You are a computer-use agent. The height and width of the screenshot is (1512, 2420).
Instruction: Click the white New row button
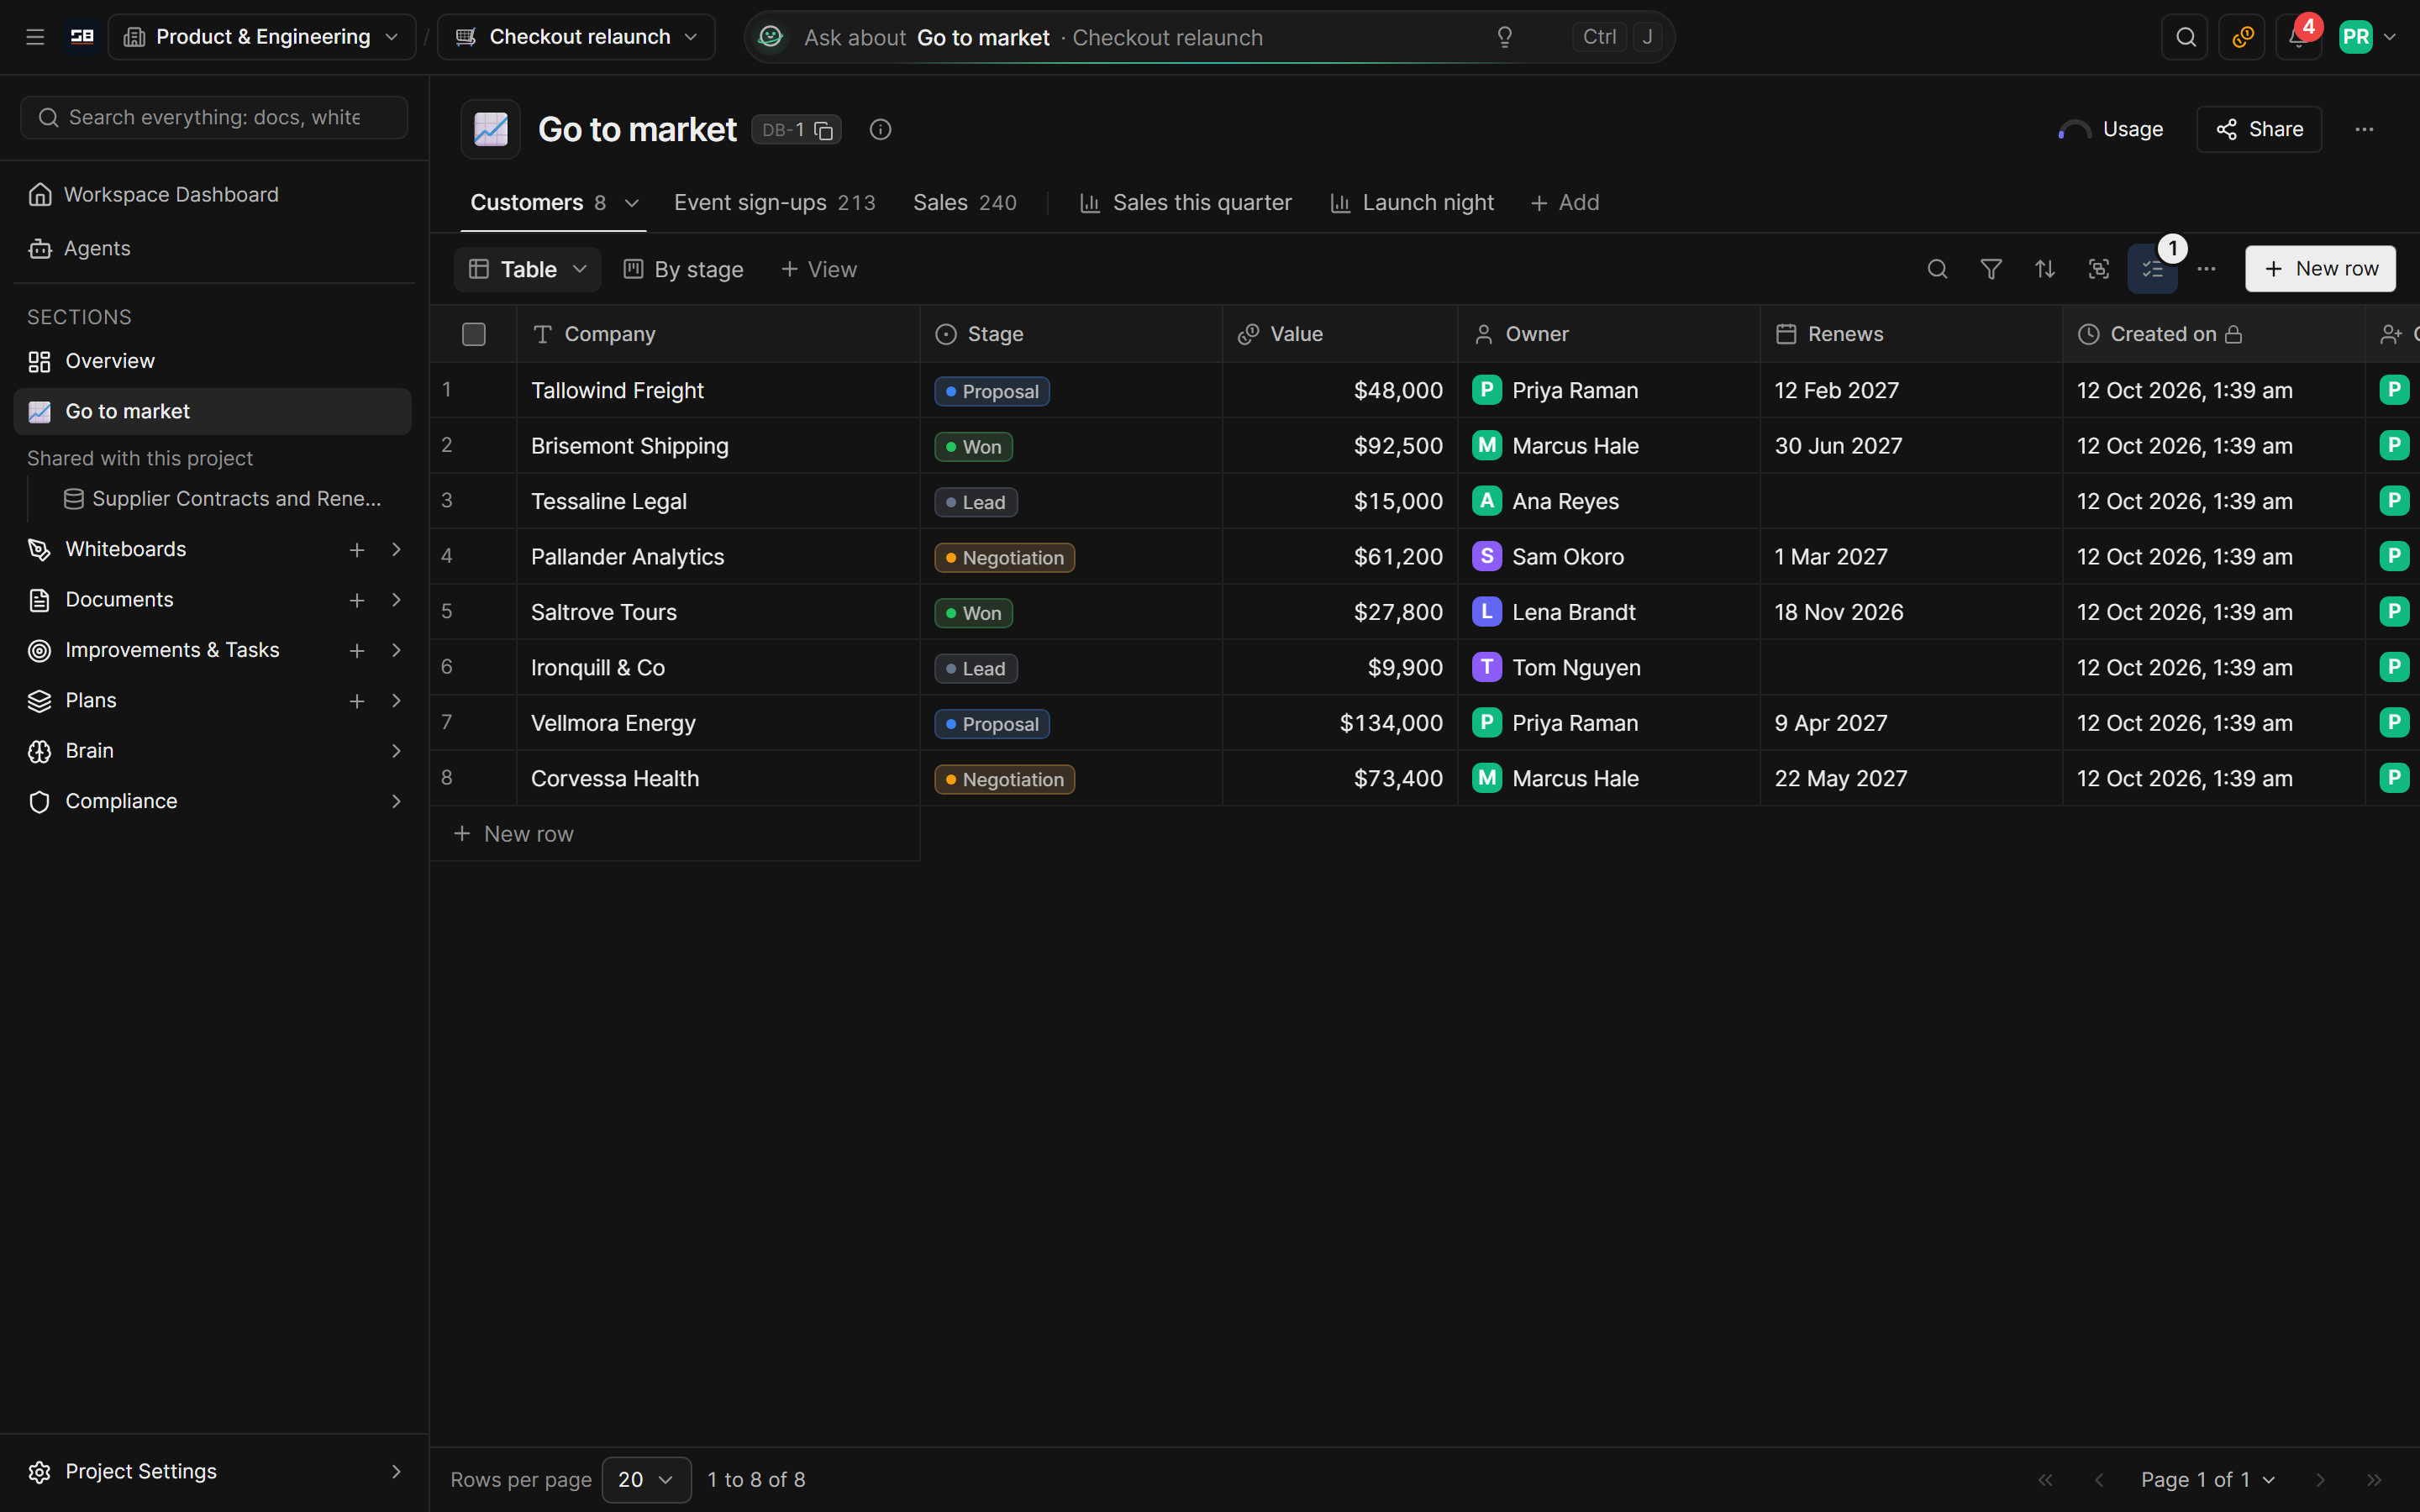(2320, 269)
